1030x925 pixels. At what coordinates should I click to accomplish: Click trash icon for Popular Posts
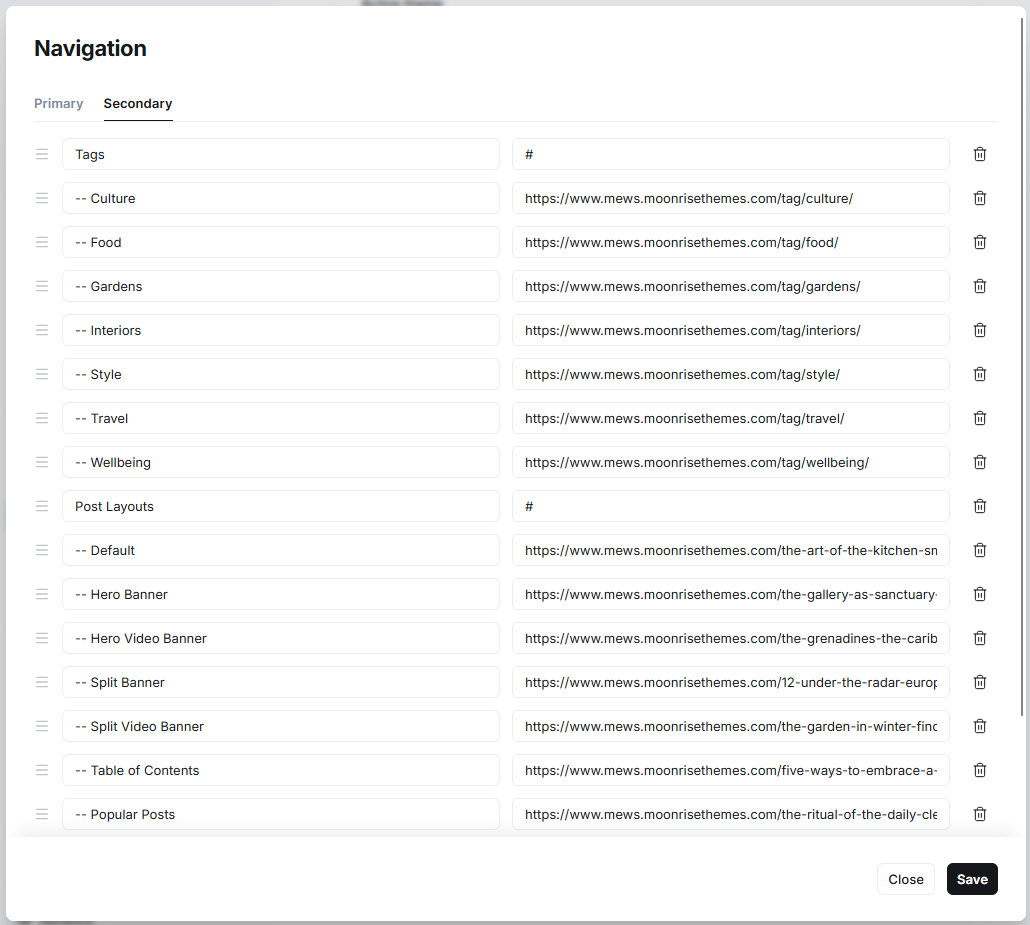click(979, 814)
